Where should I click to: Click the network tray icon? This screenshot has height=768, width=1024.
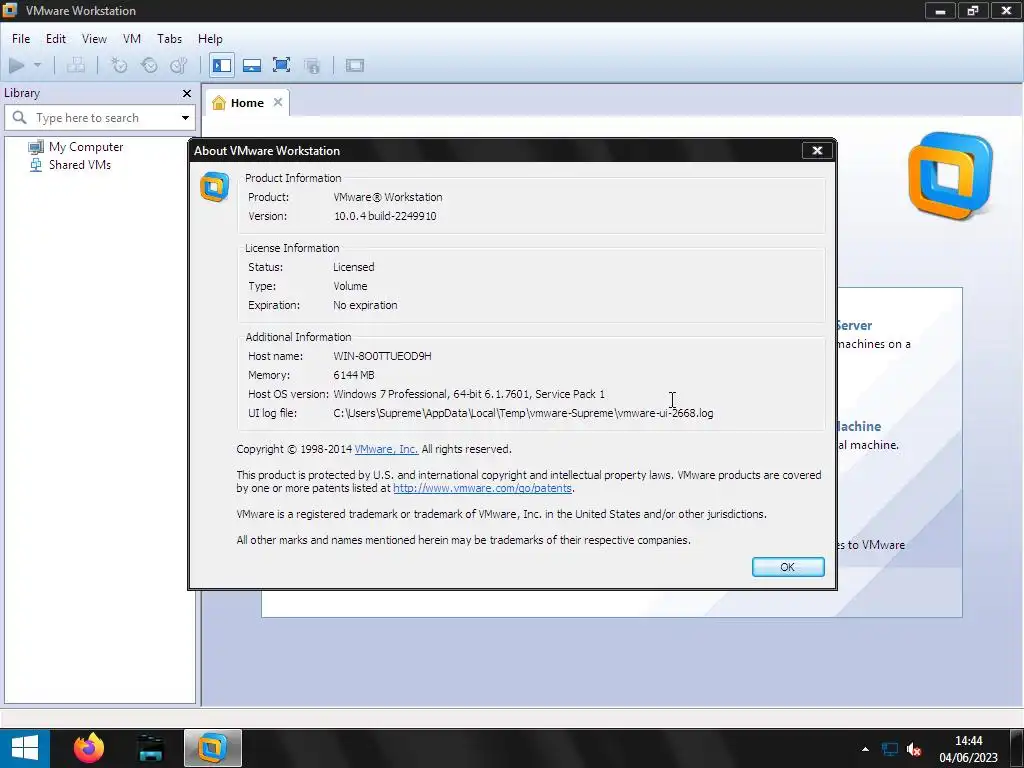(889, 749)
